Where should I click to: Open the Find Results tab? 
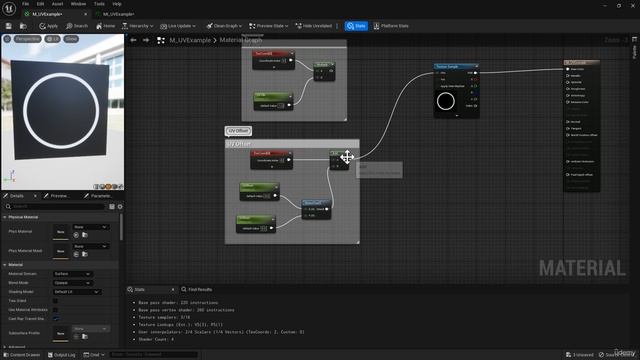(x=197, y=289)
